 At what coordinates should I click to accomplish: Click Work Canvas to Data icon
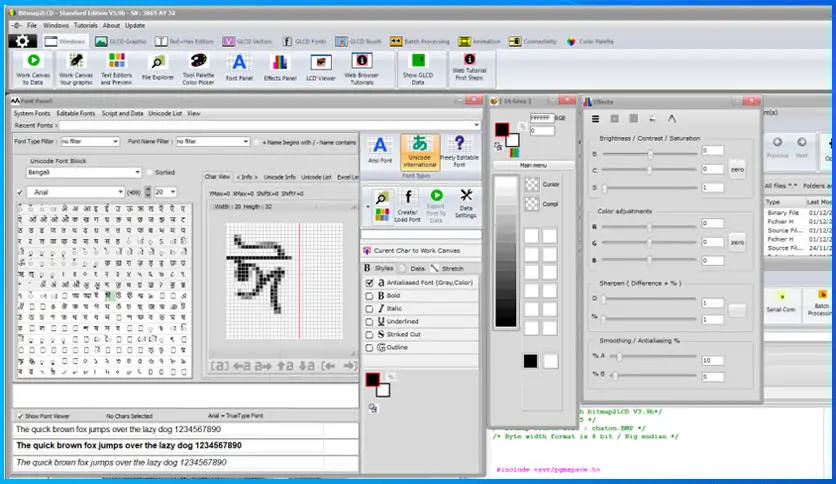[33, 69]
